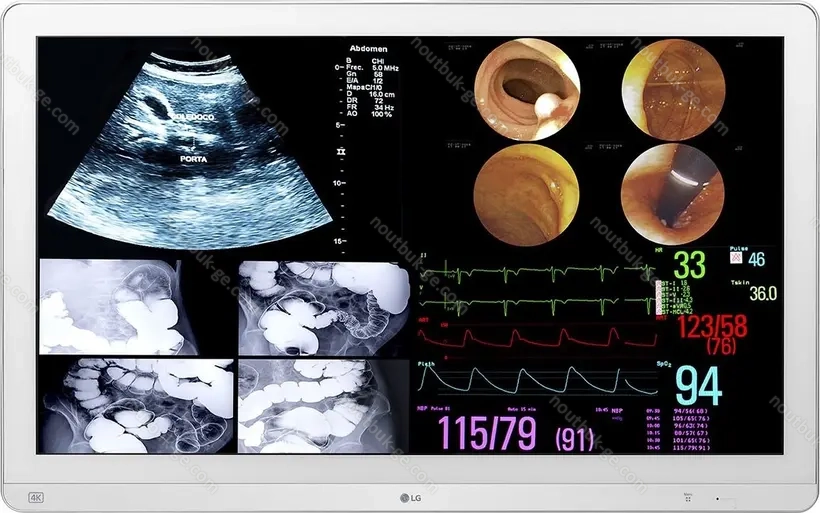Viewport: 820px width, 513px height.
Task: Click the 4K badge on the bezel
Action: coord(36,496)
